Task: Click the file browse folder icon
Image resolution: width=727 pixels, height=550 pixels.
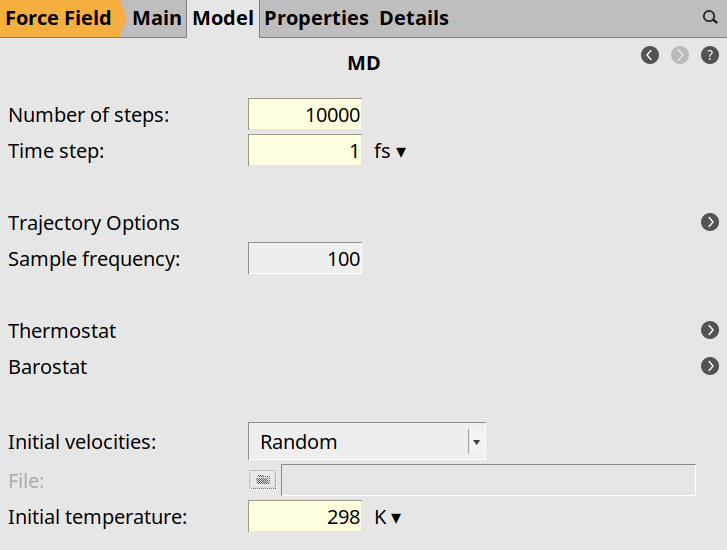Action: (x=262, y=480)
